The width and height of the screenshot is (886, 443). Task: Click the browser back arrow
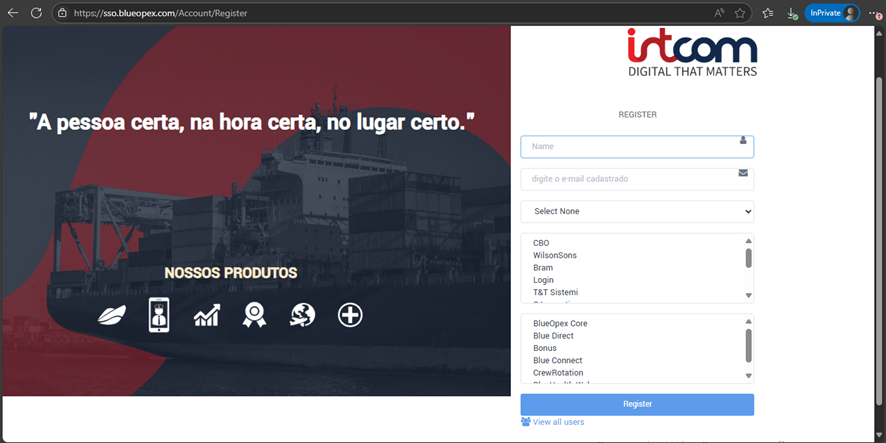(12, 12)
